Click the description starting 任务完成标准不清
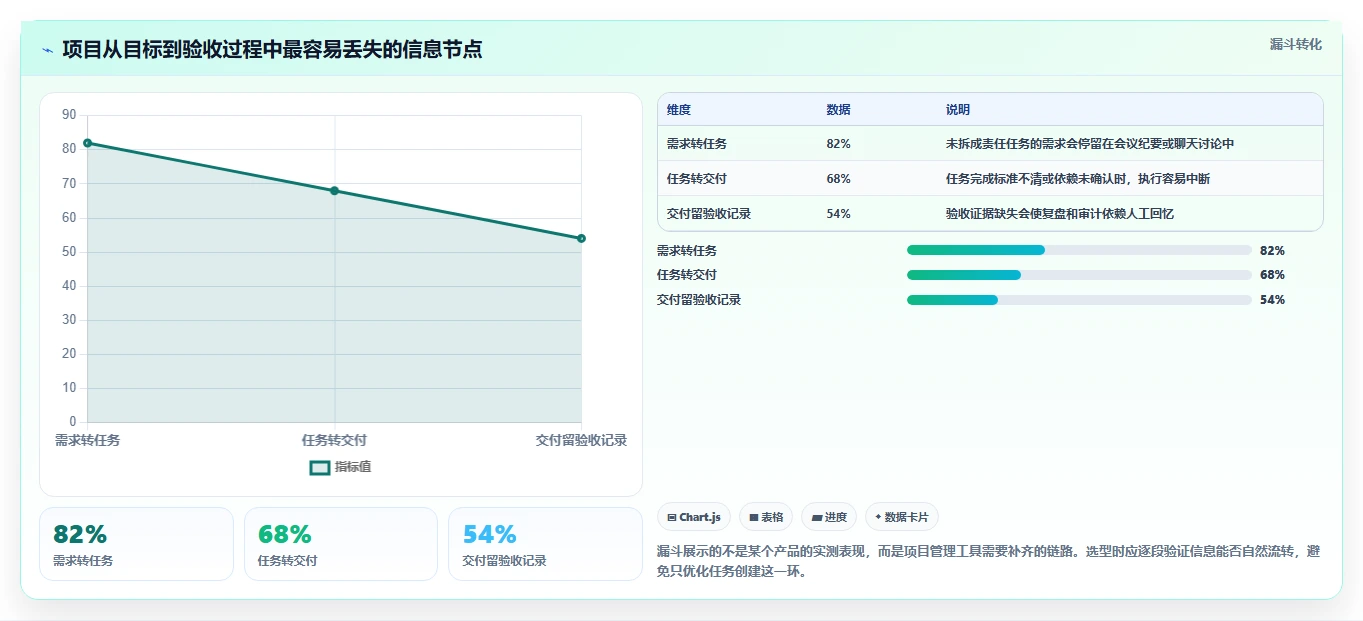The height and width of the screenshot is (621, 1363). [x=1078, y=179]
